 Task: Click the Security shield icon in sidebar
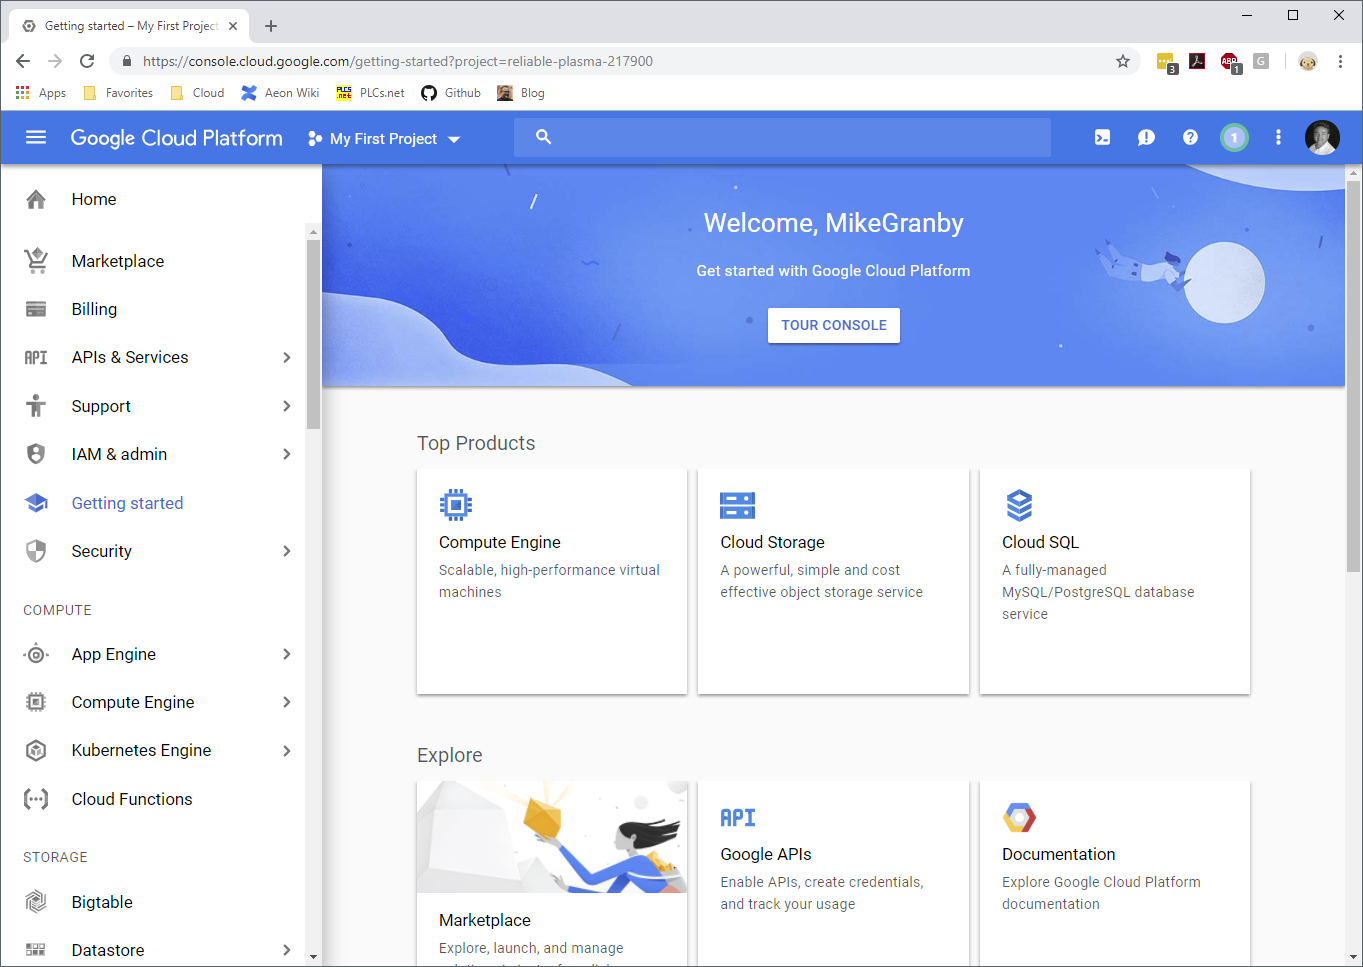[36, 551]
